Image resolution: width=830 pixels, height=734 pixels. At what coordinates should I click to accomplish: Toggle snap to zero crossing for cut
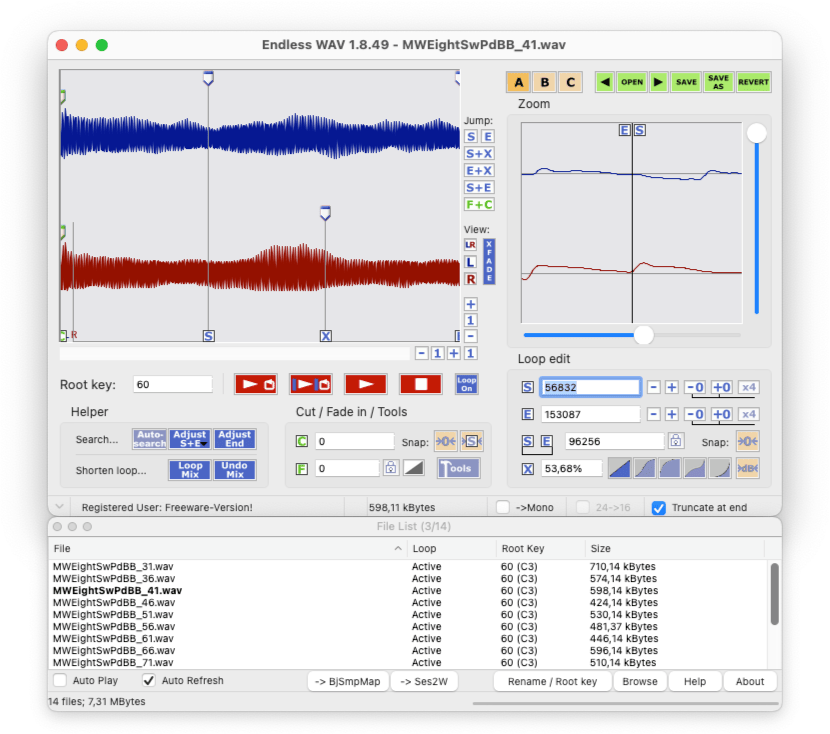click(x=446, y=441)
